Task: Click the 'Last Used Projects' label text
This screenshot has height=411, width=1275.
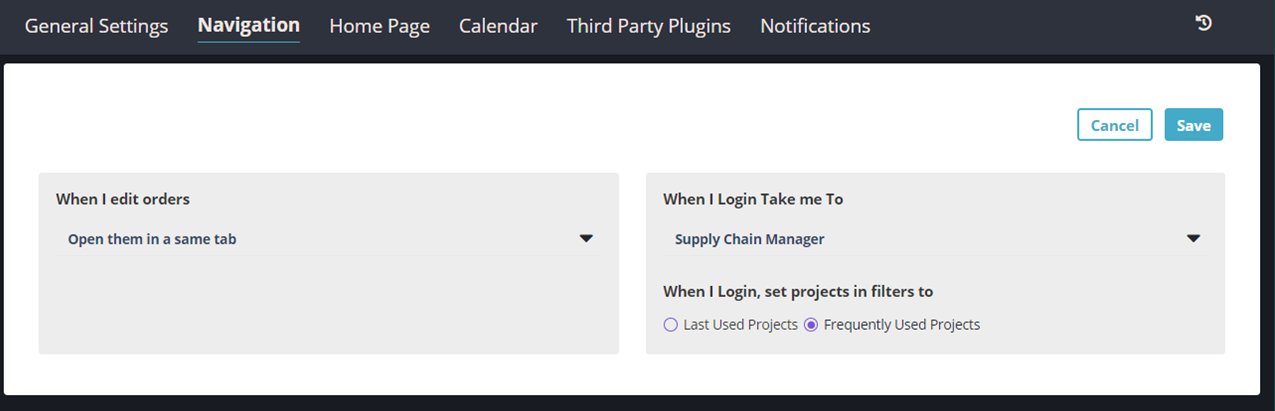Action: pyautogui.click(x=740, y=325)
